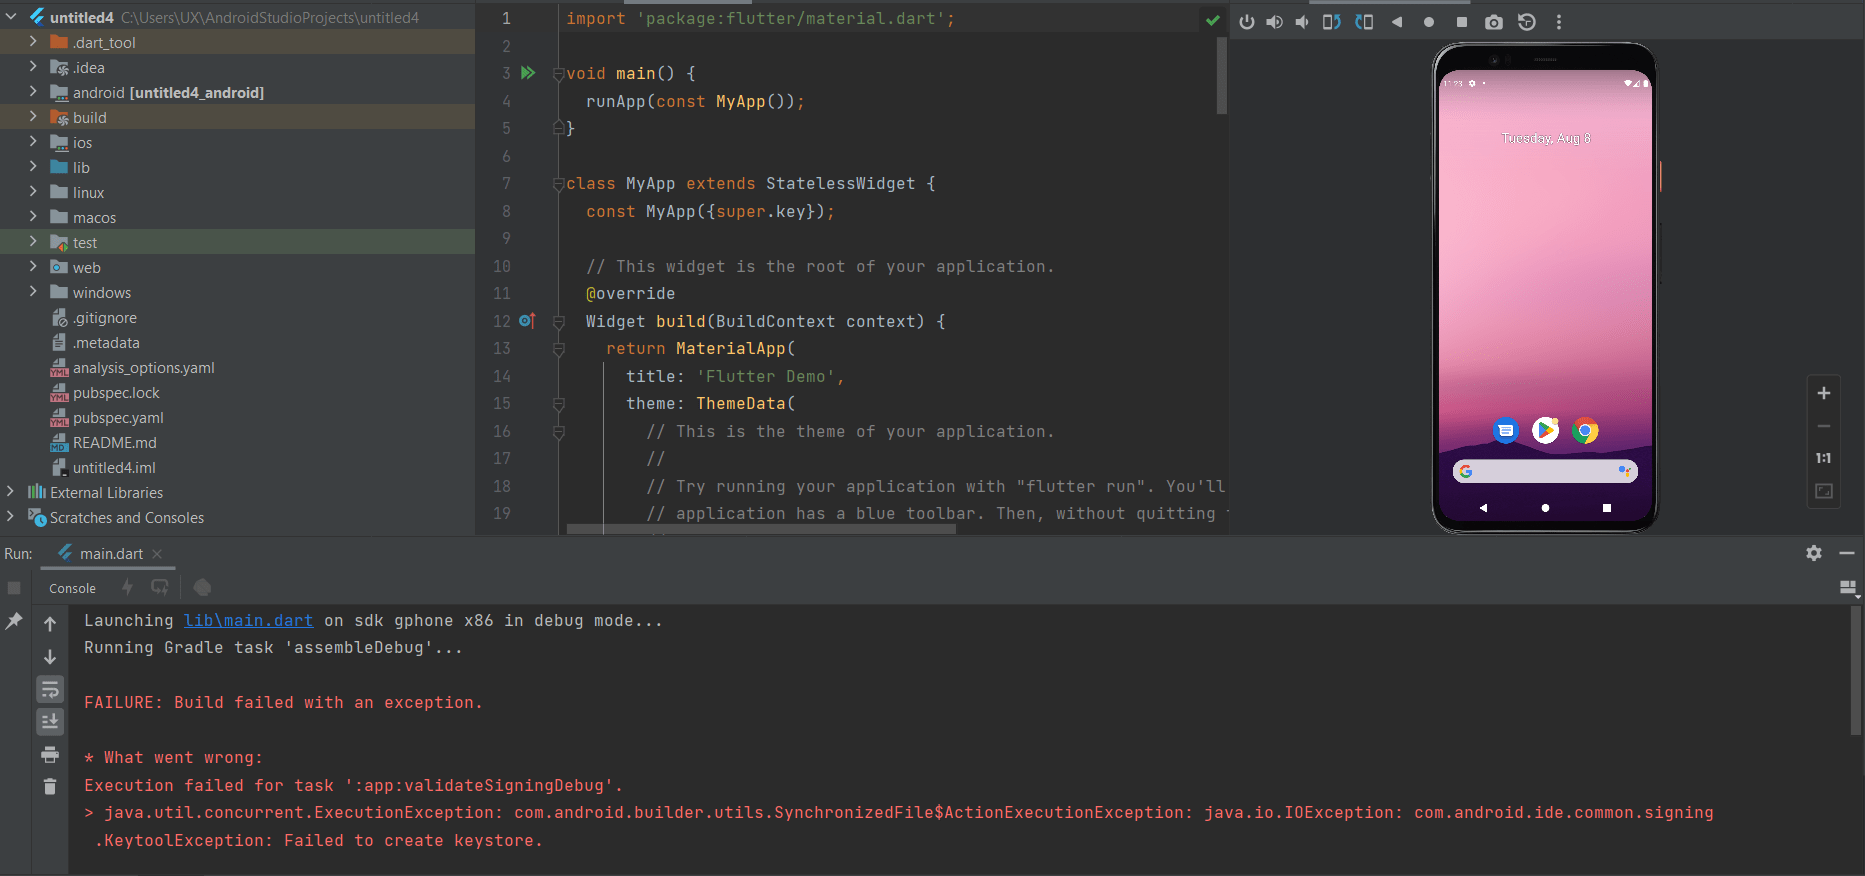
Task: Toggle soft-wrap in the console
Action: click(50, 689)
